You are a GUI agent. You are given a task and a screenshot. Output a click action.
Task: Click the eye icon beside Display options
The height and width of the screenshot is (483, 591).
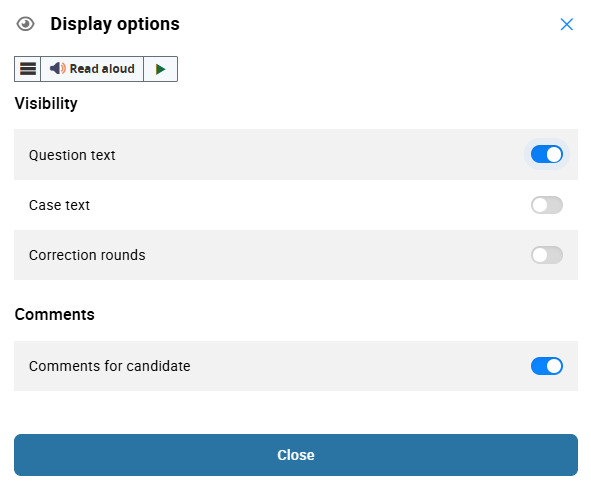pyautogui.click(x=25, y=24)
